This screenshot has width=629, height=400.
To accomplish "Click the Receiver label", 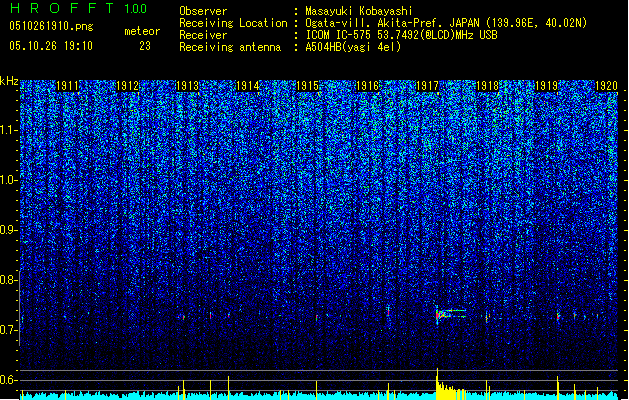I will (203, 35).
